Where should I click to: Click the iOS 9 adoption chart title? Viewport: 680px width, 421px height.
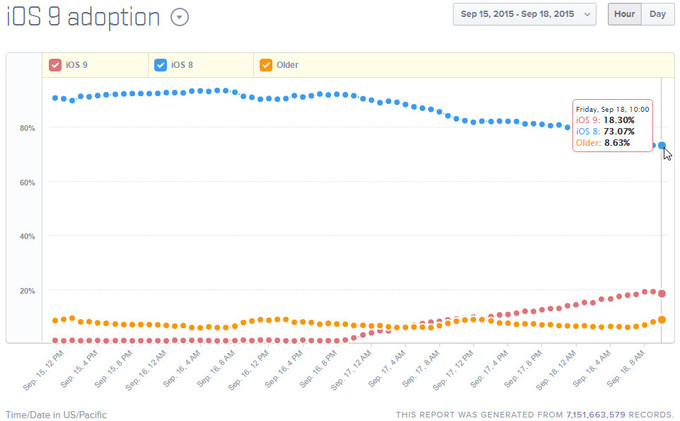click(83, 17)
